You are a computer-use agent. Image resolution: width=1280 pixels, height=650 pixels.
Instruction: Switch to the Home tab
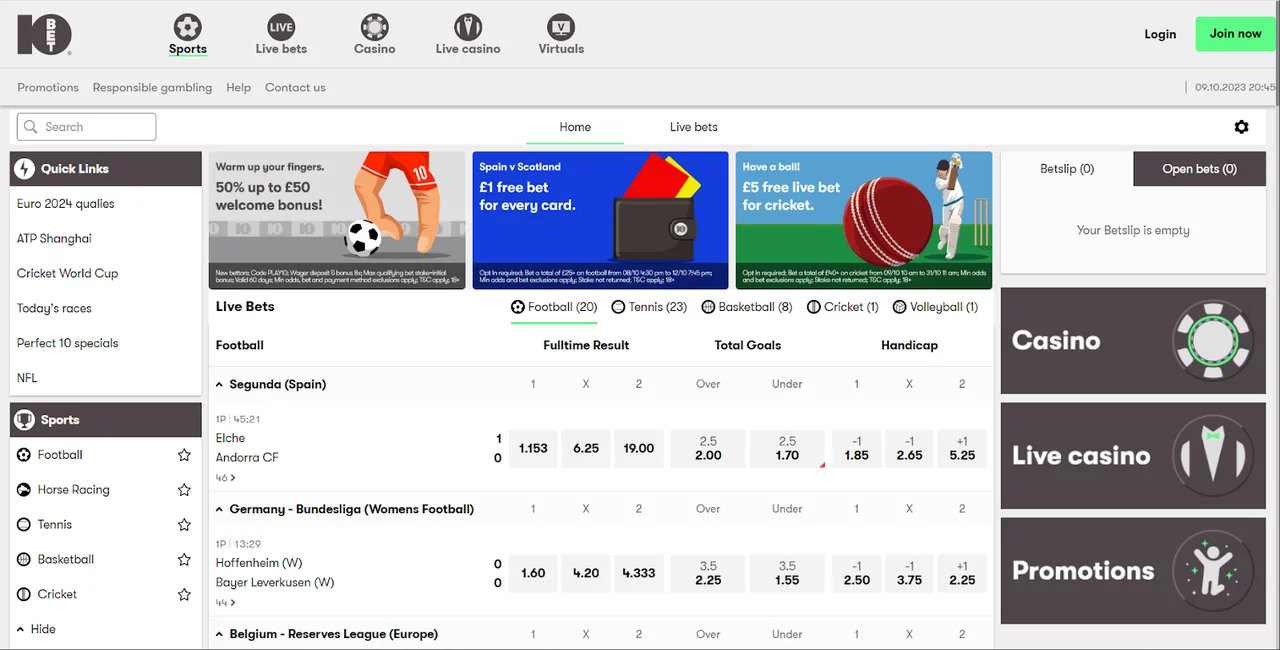coord(575,127)
